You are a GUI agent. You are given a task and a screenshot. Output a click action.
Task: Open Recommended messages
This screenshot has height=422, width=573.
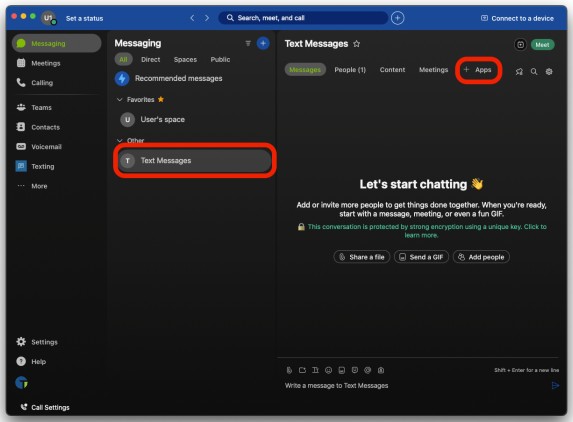pyautogui.click(x=169, y=78)
